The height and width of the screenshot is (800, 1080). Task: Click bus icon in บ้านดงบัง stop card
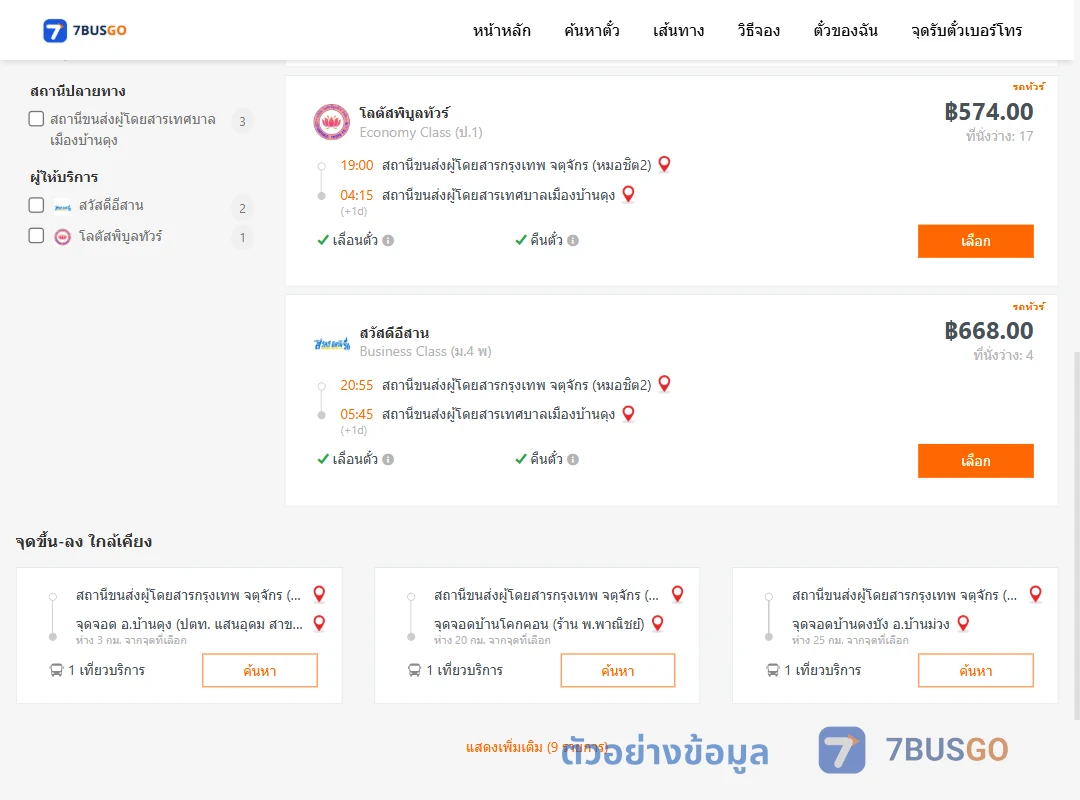[x=772, y=670]
